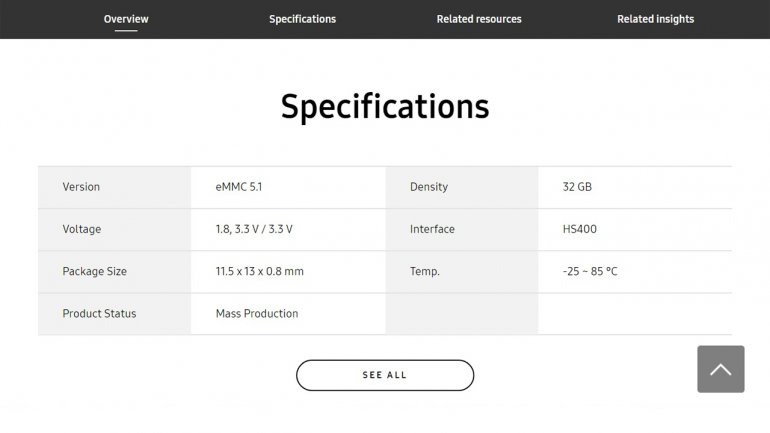The height and width of the screenshot is (433, 770).
Task: Open the Overview tab
Action: pyautogui.click(x=126, y=19)
